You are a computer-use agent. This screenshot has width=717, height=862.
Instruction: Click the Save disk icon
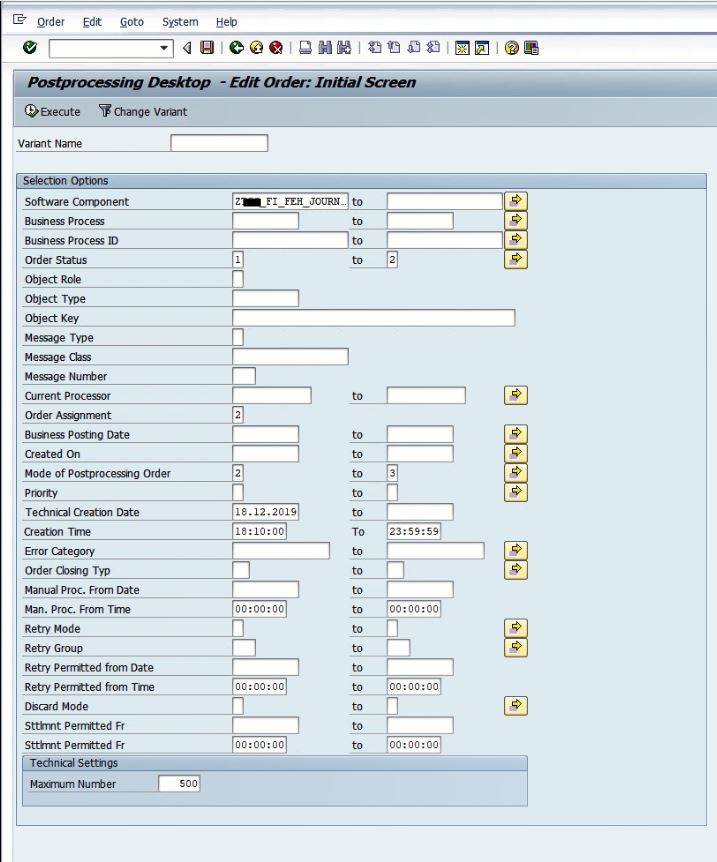(x=207, y=48)
